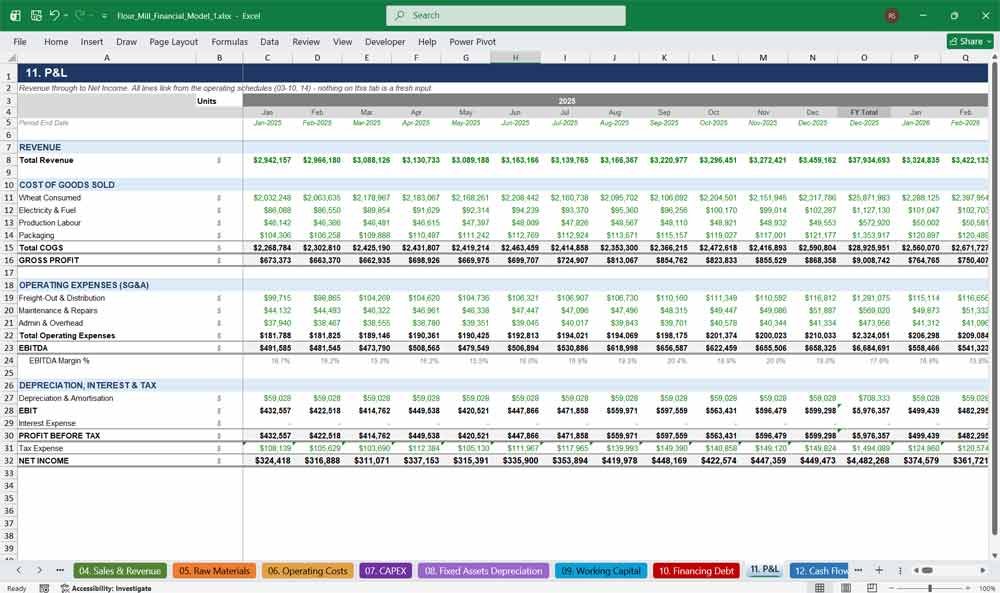Click the left sheet tabs ellipsis
The height and width of the screenshot is (593, 1000).
pyautogui.click(x=60, y=570)
